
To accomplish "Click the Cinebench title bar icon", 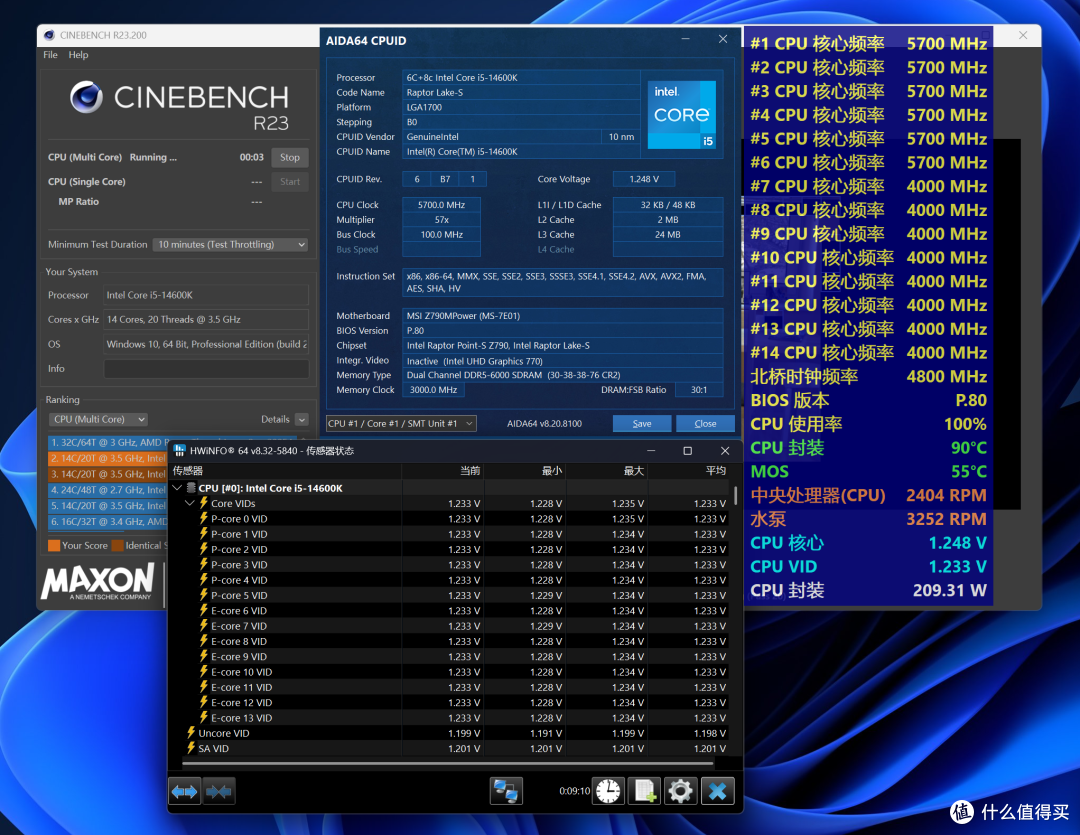I will coord(49,35).
